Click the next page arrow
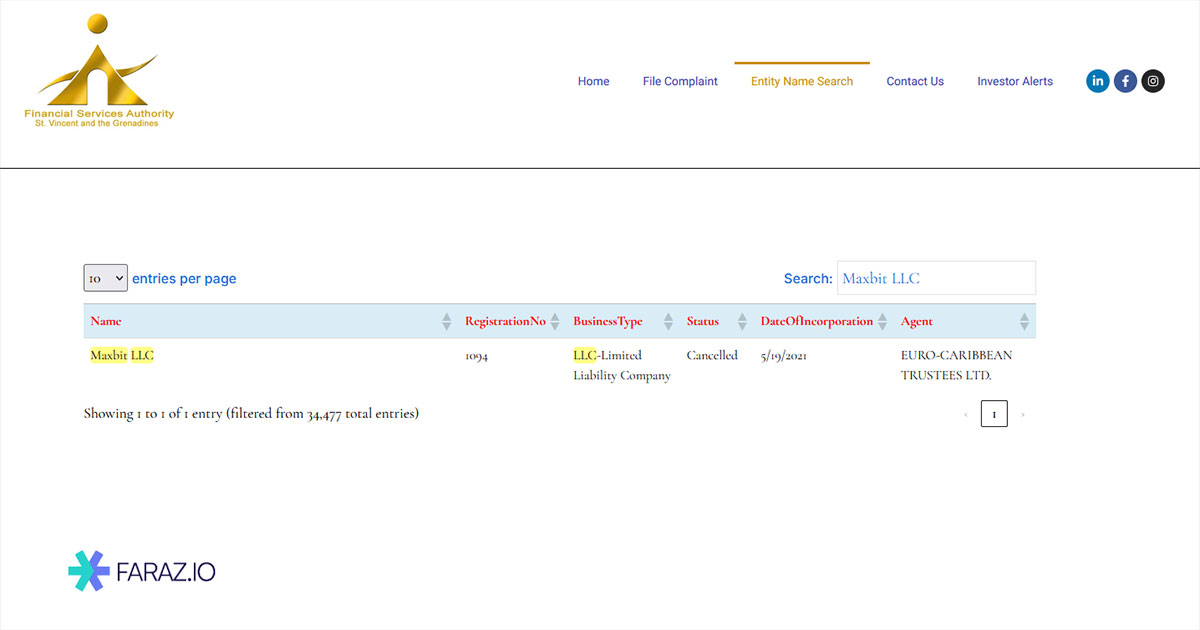Viewport: 1200px width, 630px height. (1022, 414)
